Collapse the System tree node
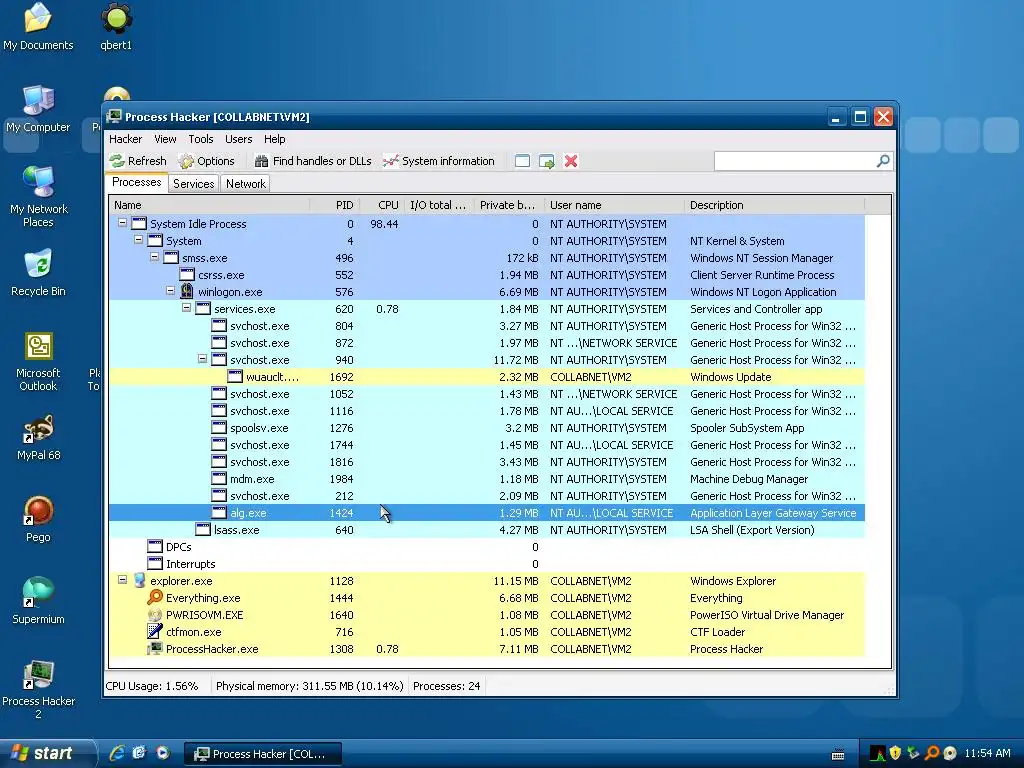Screen dimensions: 1024x768 [138, 240]
